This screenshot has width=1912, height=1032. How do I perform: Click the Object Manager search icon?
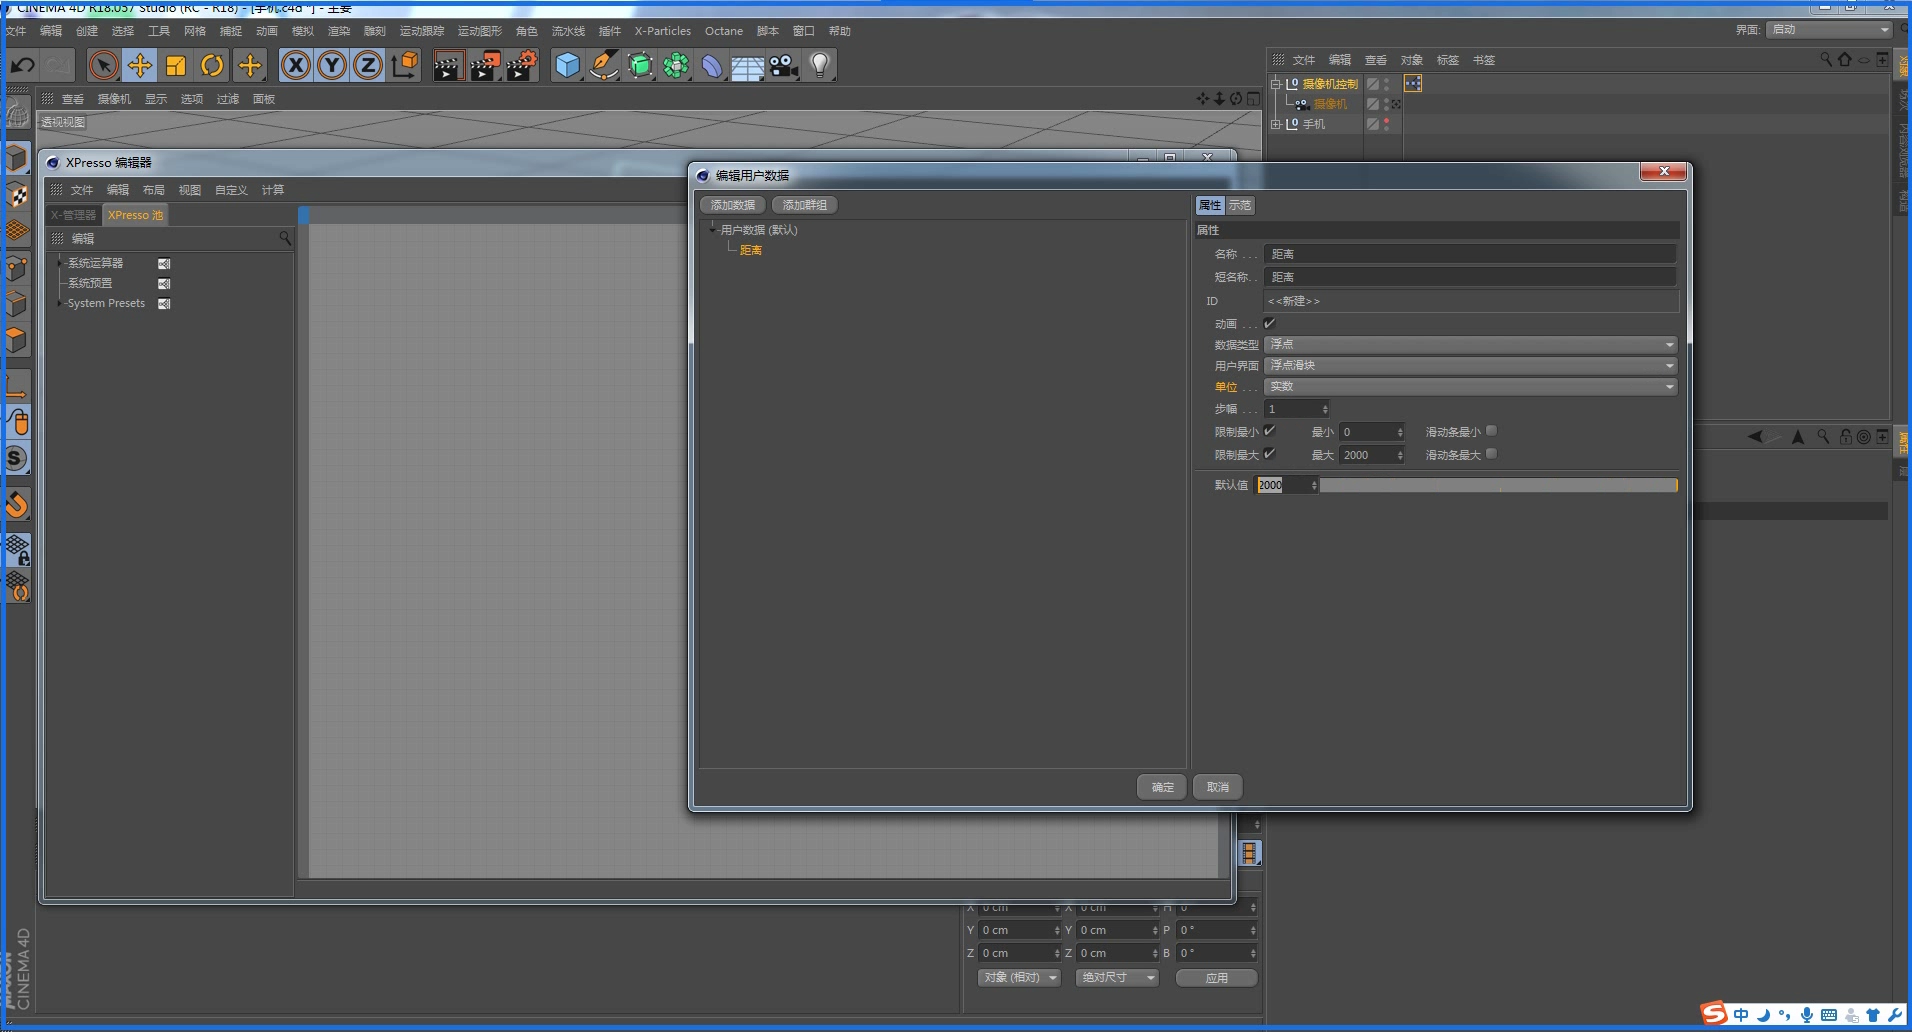1826,60
